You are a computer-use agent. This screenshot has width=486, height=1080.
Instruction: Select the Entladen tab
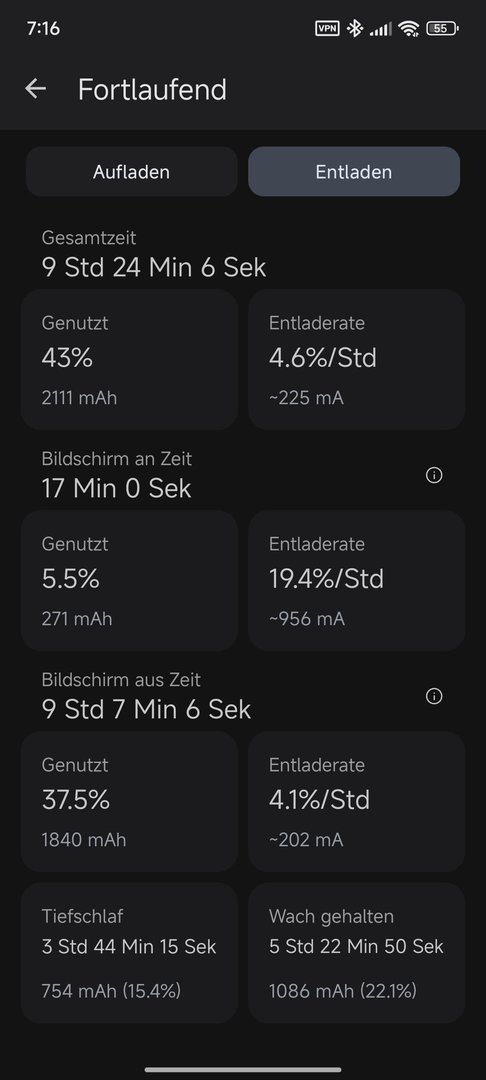click(354, 172)
